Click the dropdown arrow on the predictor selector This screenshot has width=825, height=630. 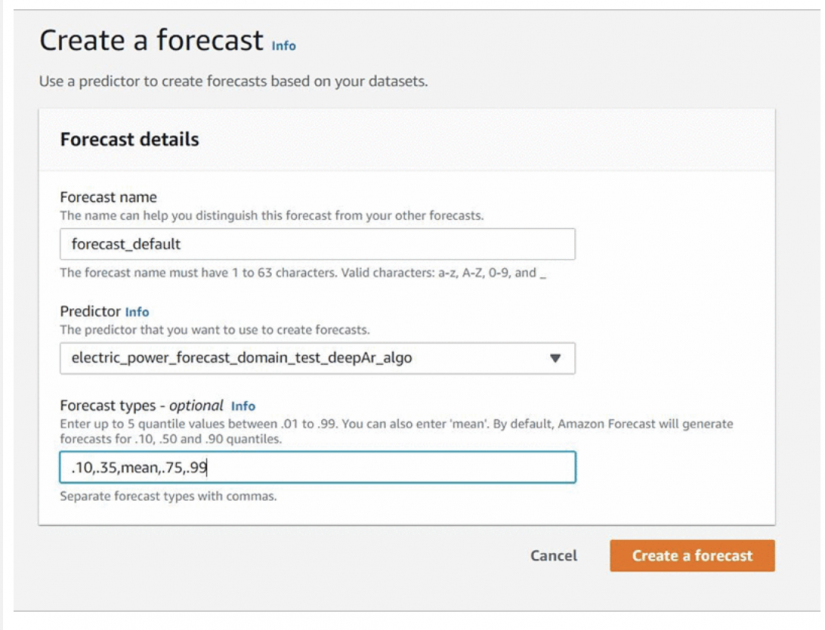[x=555, y=357]
